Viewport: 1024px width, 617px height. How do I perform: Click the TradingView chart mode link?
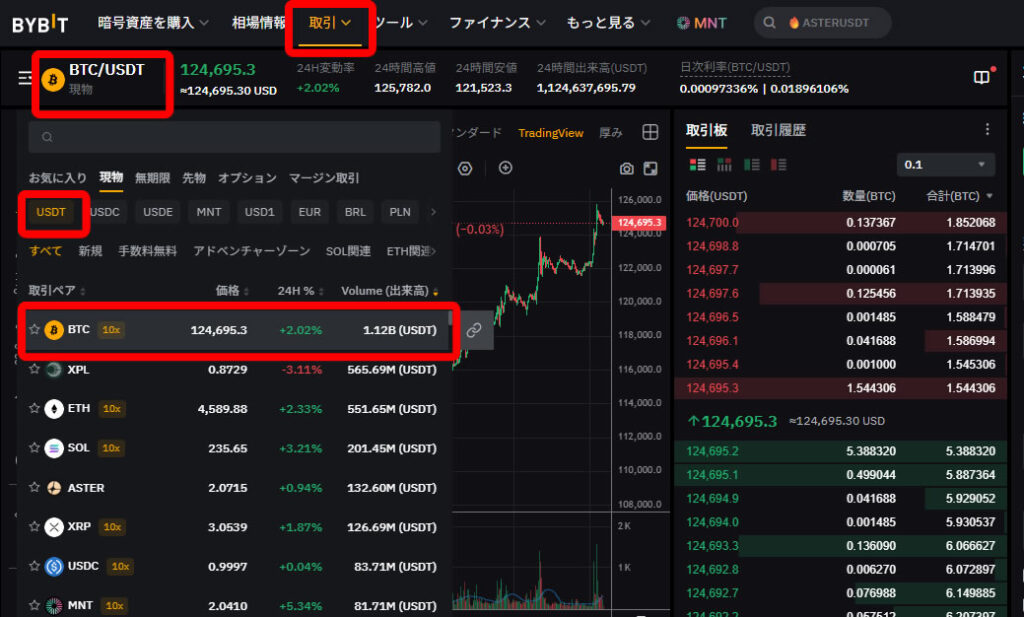[x=550, y=133]
